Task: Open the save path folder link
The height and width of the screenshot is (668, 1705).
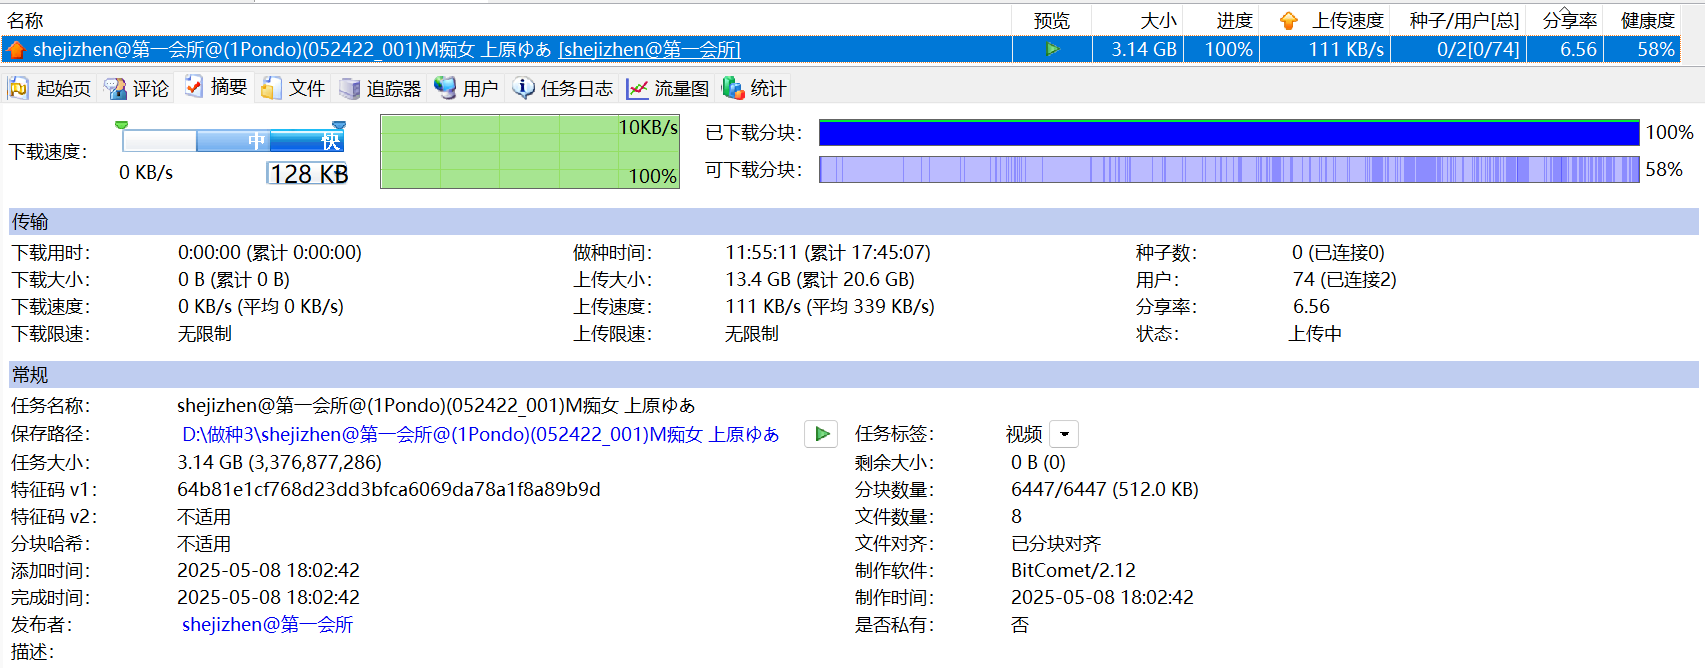Action: point(480,434)
